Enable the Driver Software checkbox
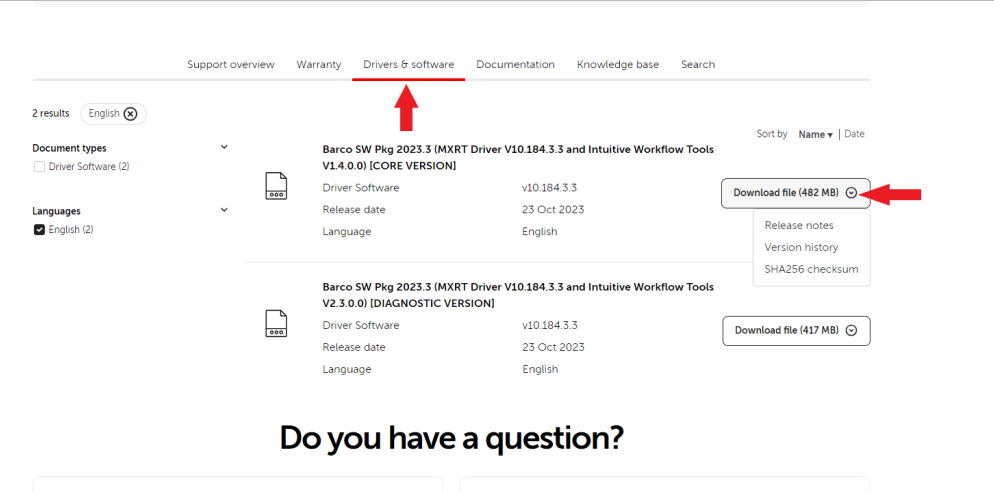 pos(39,167)
